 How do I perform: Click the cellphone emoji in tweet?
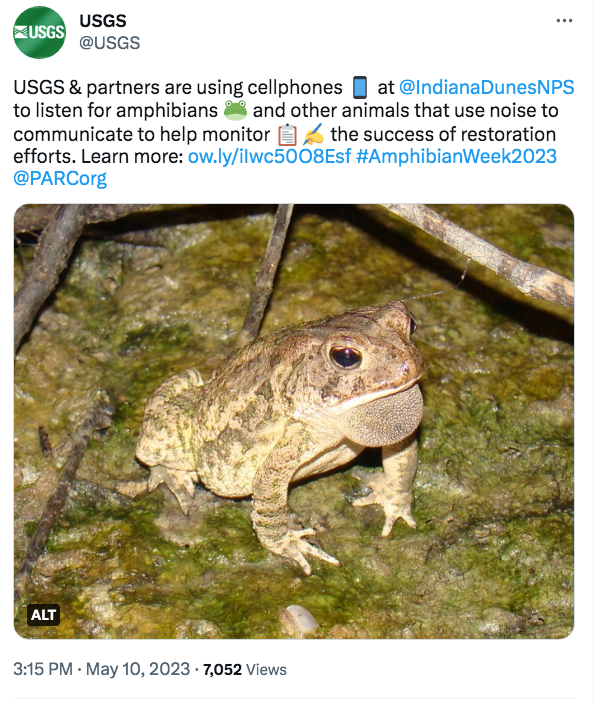360,88
